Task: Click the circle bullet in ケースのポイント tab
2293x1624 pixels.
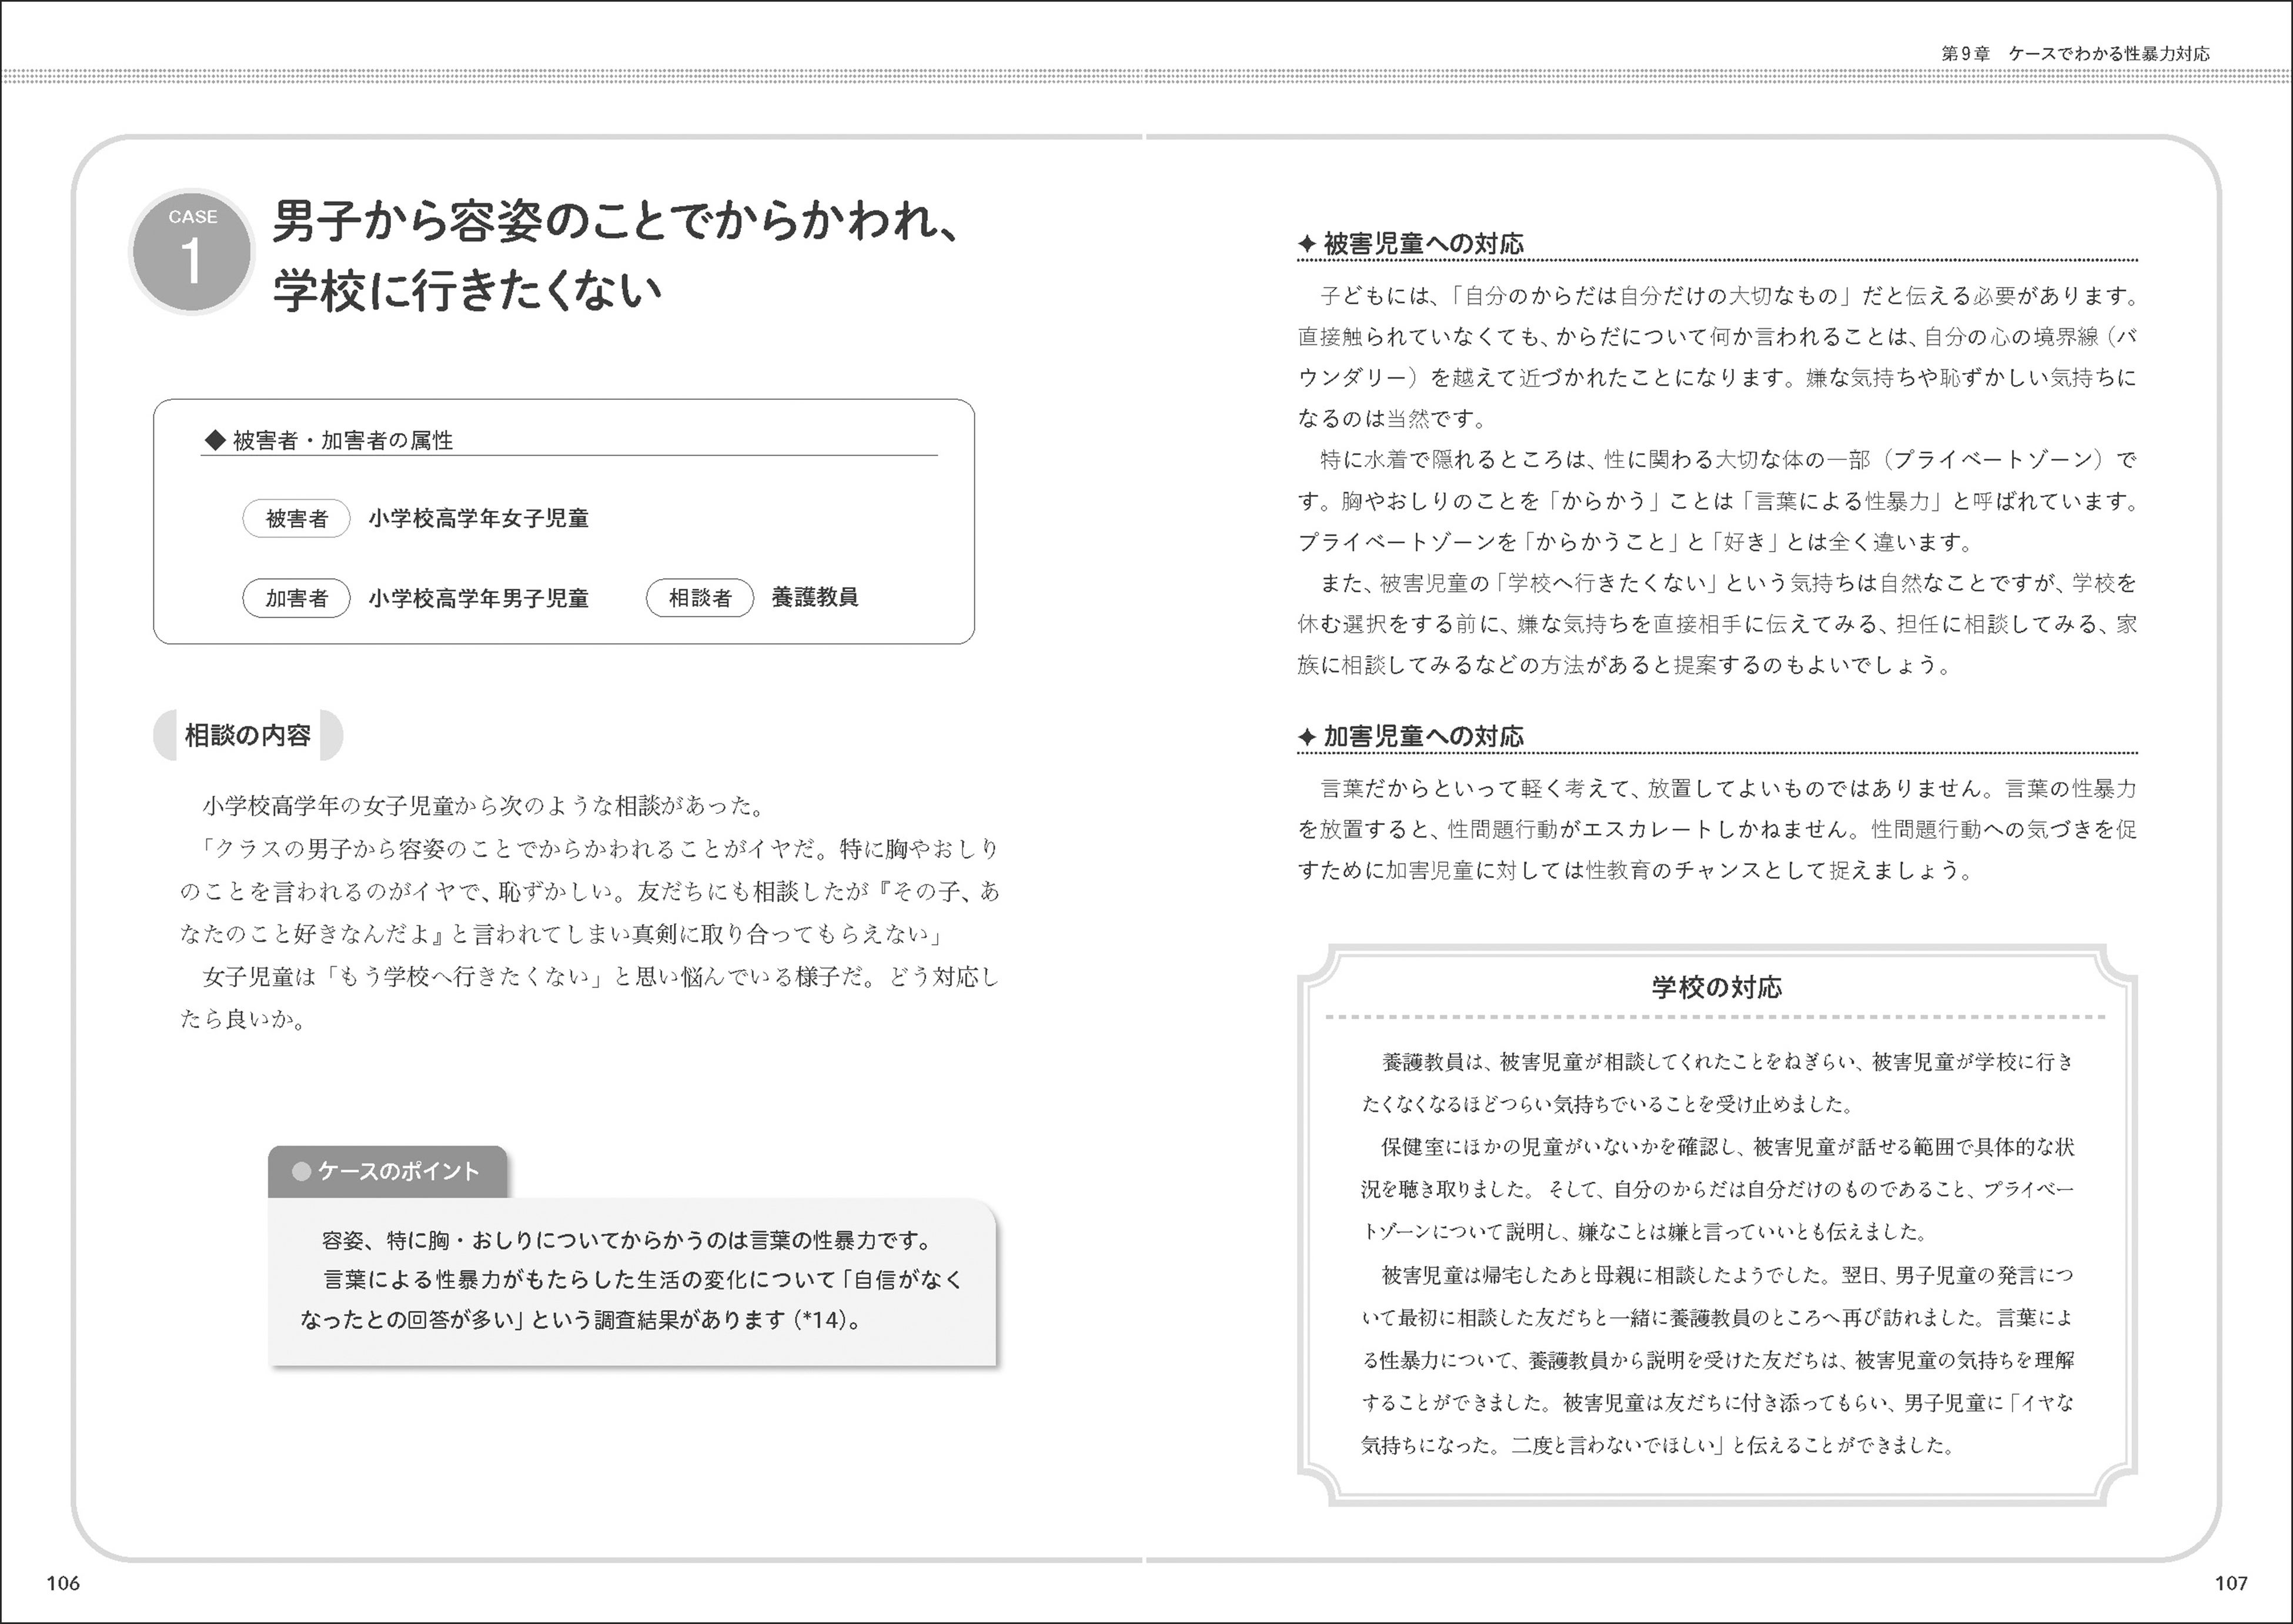Action: [x=301, y=1171]
